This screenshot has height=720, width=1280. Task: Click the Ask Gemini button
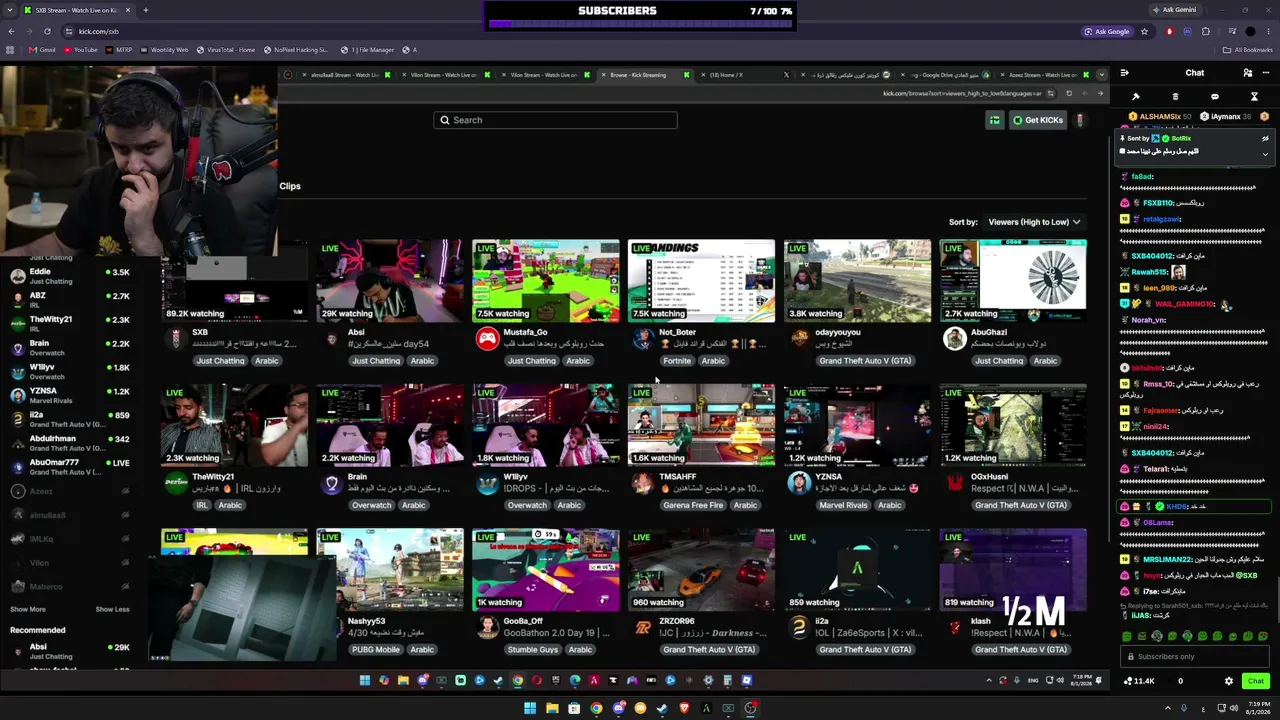(1174, 10)
